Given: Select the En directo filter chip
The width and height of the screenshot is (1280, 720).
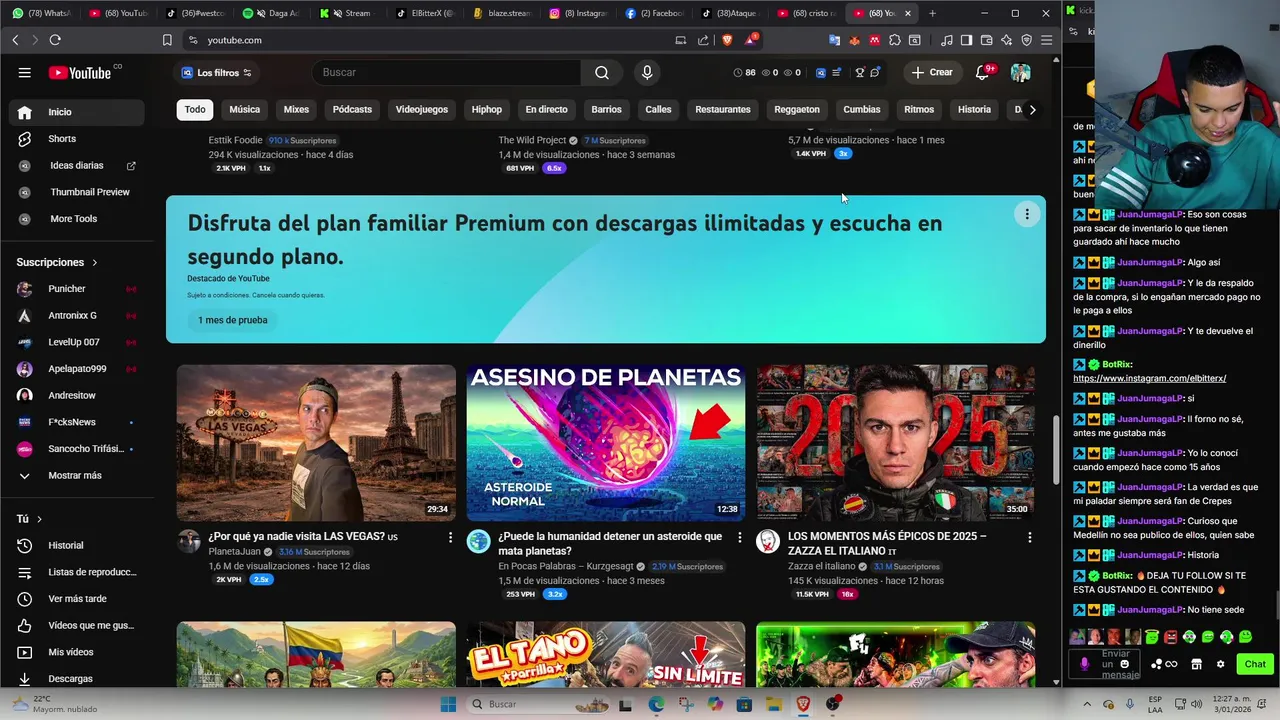Looking at the screenshot, I should tap(546, 110).
